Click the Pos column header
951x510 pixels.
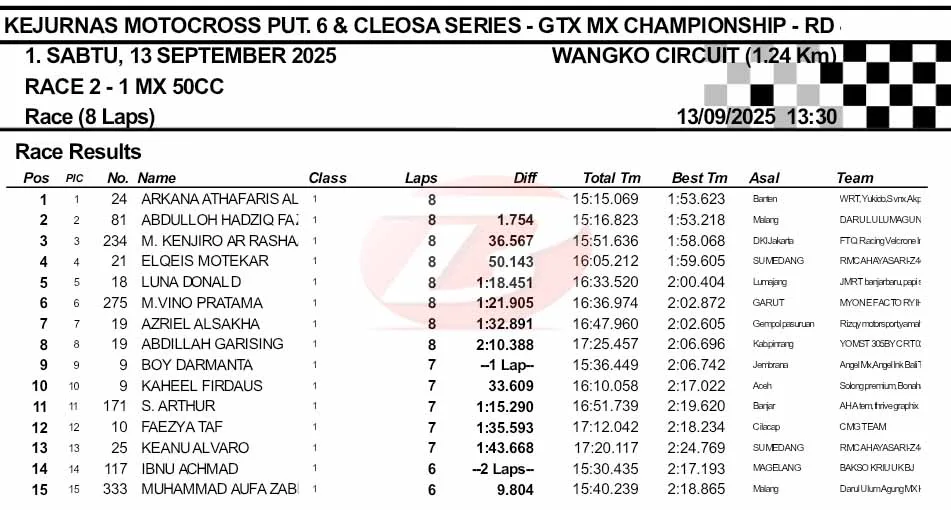pos(36,178)
